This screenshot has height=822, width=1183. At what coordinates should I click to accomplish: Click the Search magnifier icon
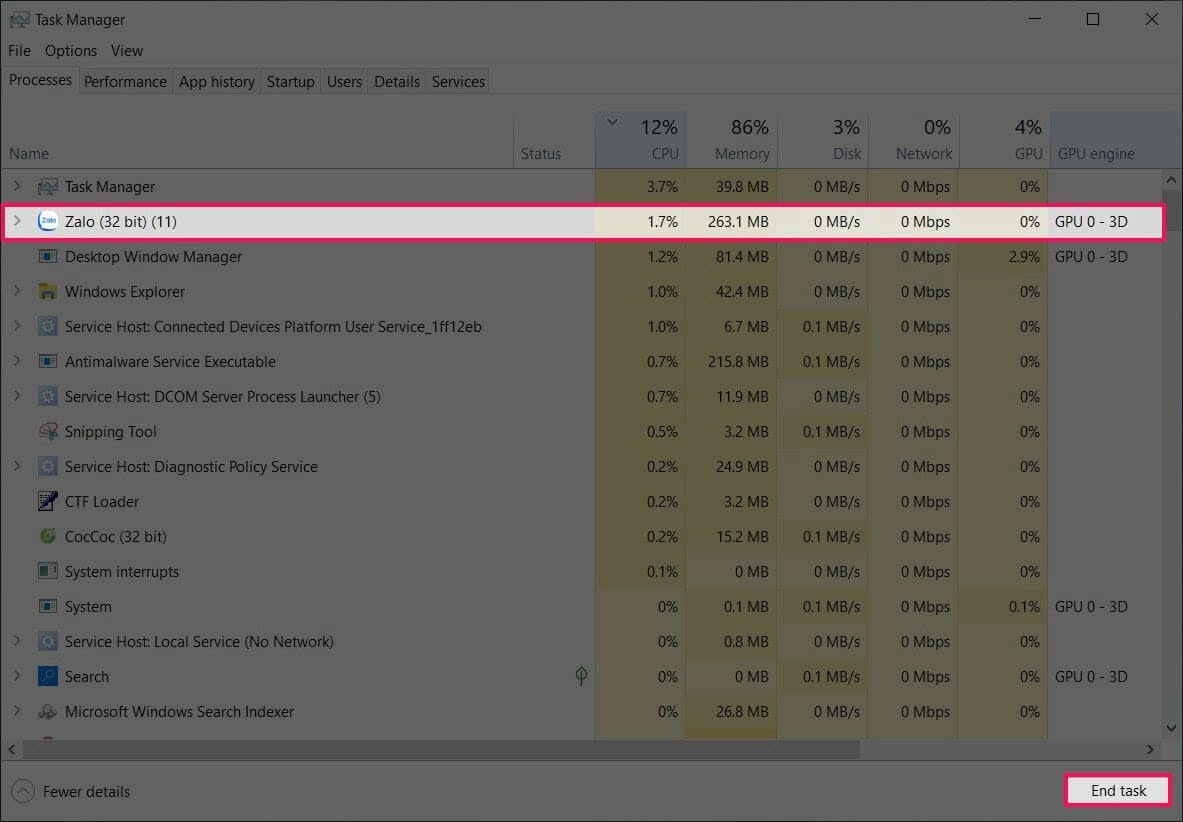tap(48, 676)
